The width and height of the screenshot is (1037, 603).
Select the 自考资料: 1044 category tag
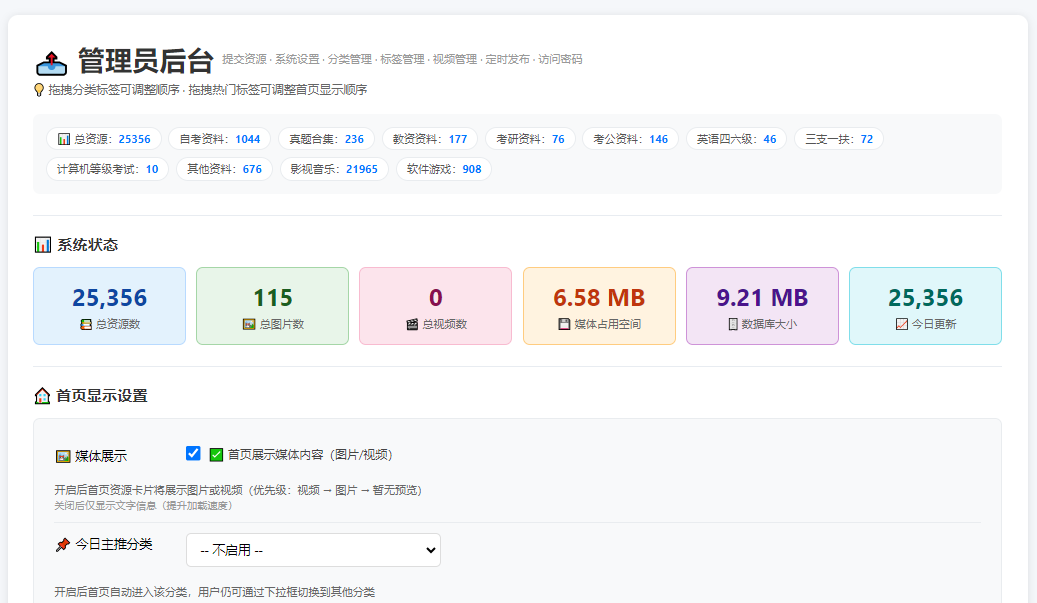[x=220, y=139]
